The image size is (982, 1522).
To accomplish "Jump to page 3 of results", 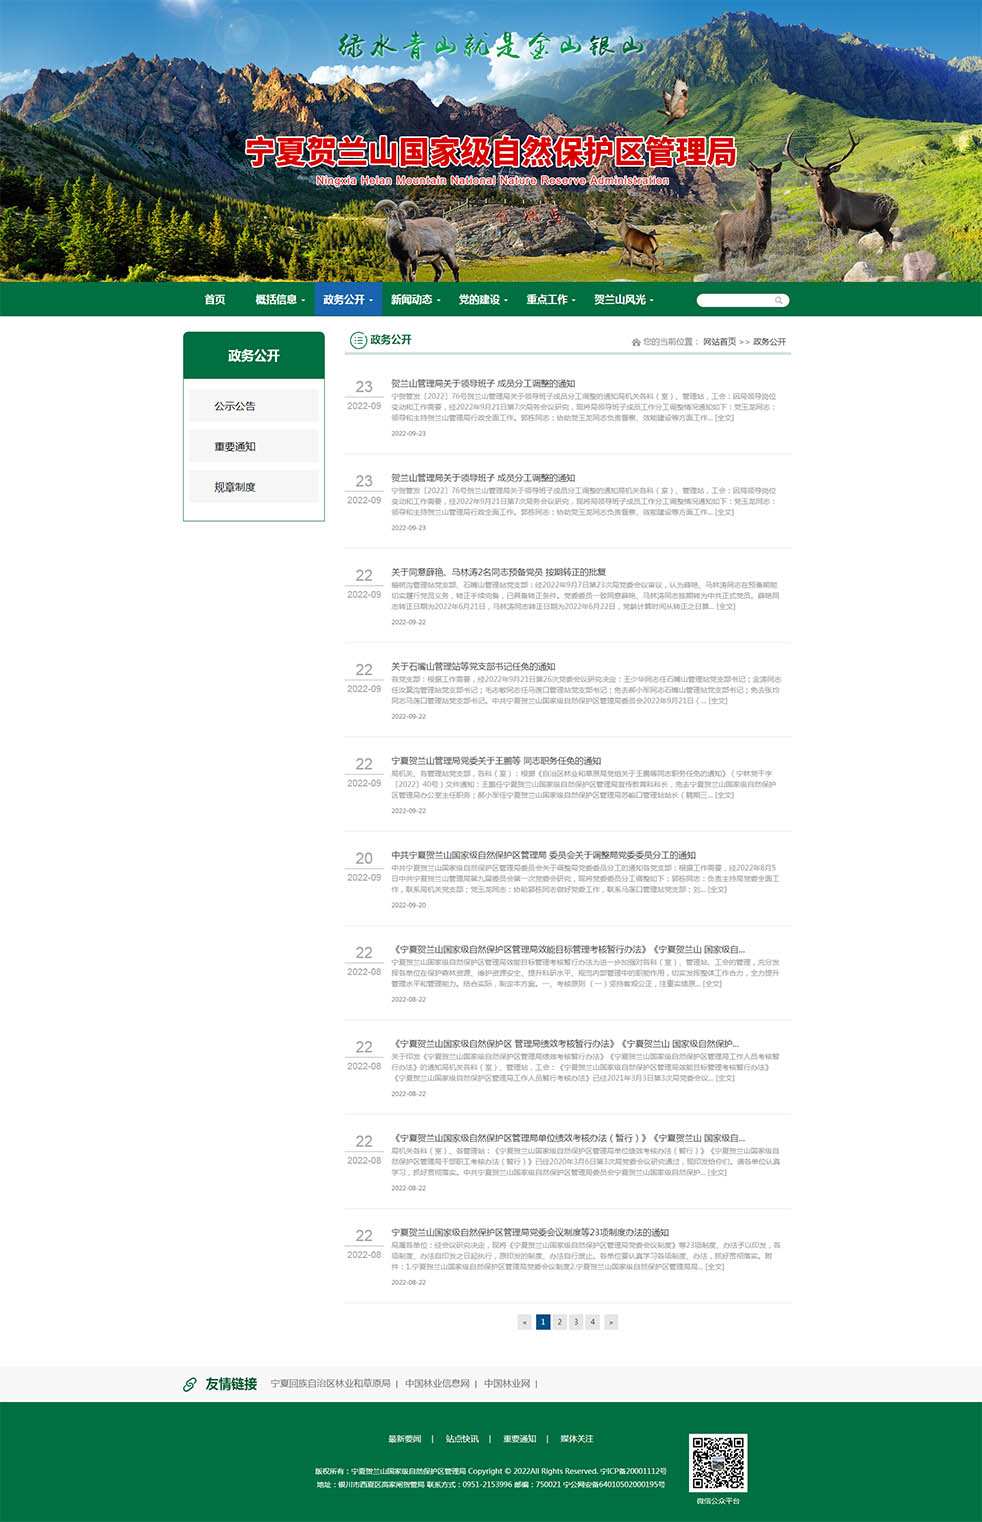I will 576,1322.
